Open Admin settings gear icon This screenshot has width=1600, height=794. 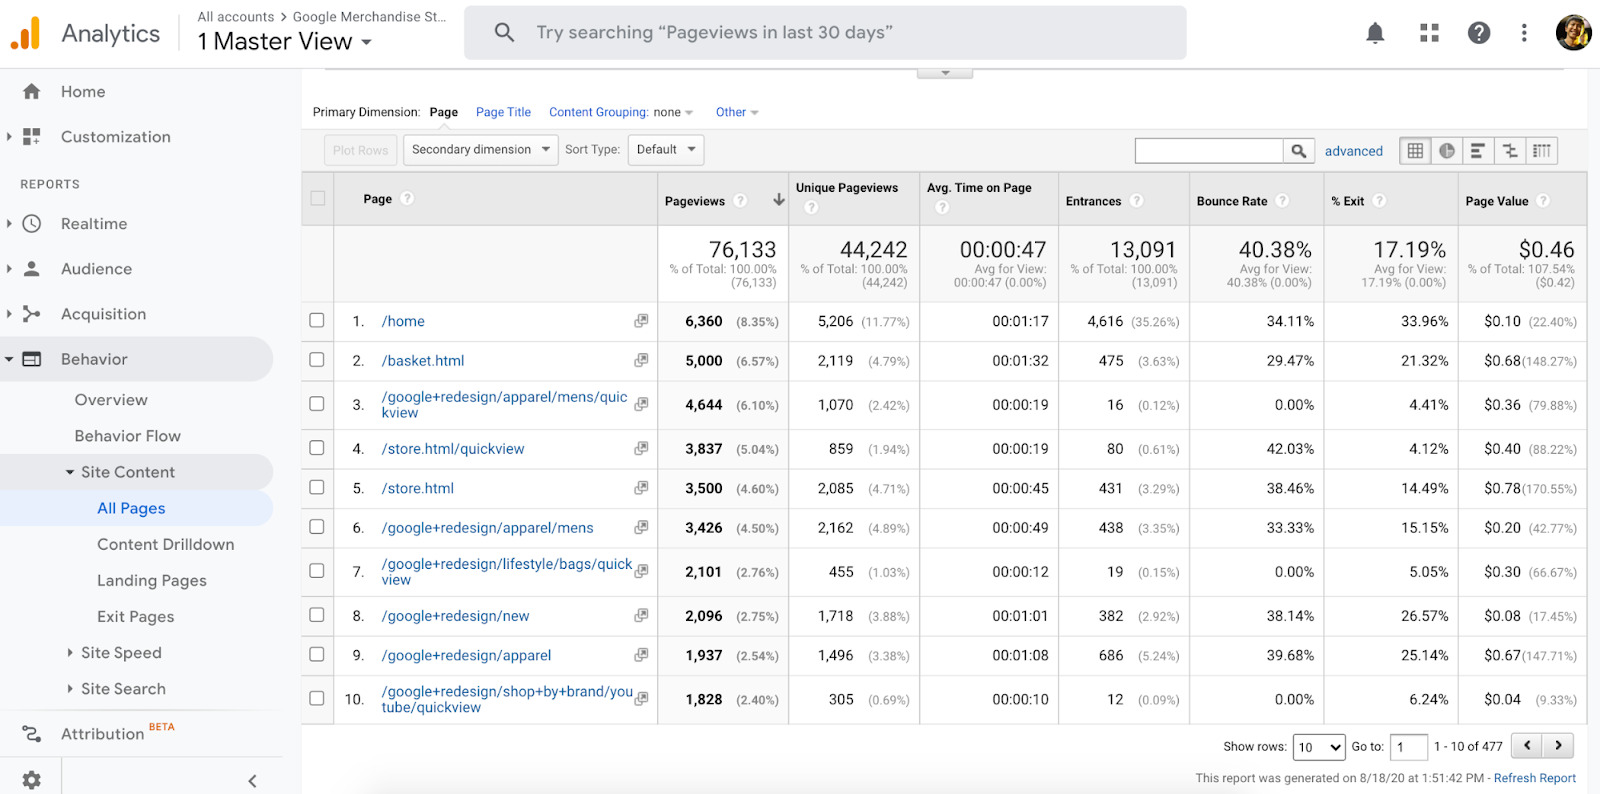[31, 779]
